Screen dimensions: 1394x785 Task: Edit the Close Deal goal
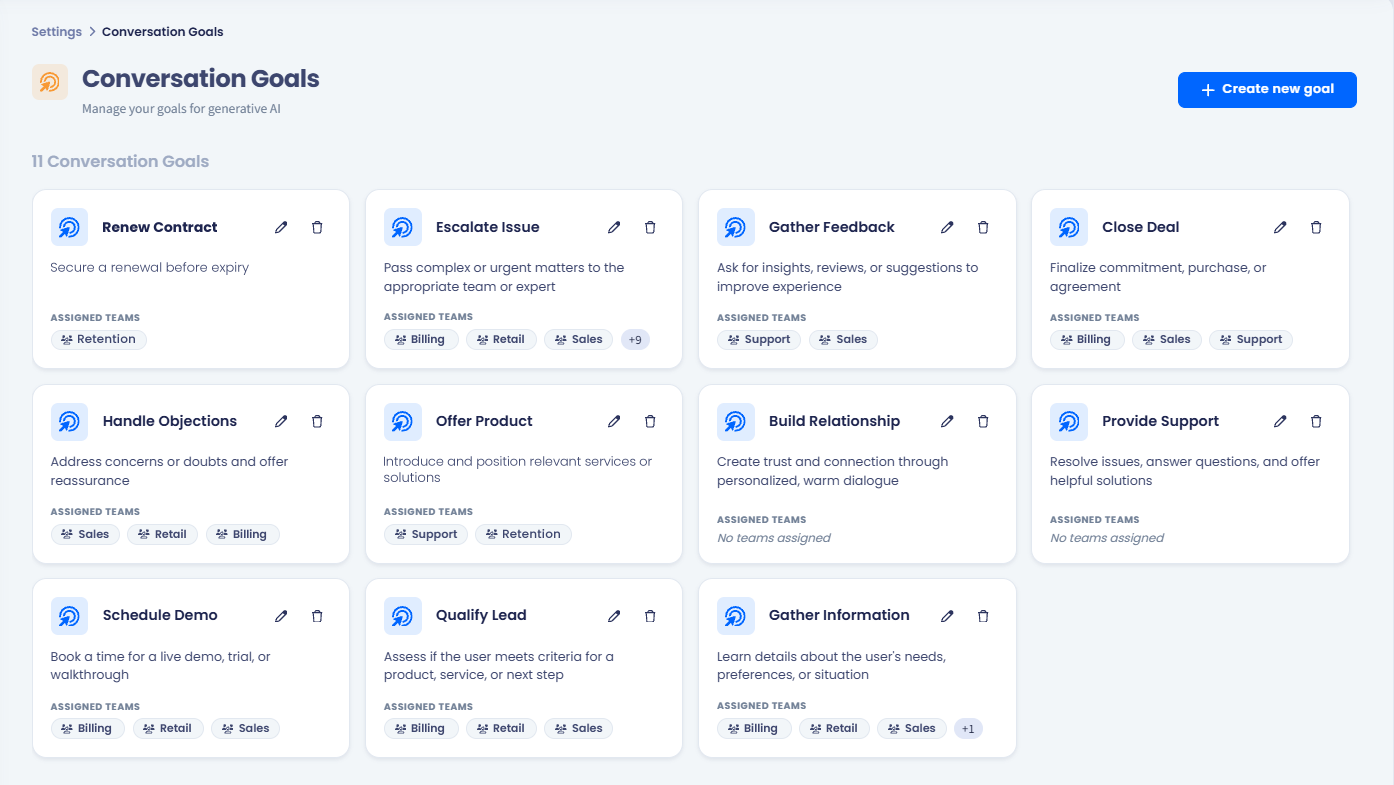pos(1280,227)
